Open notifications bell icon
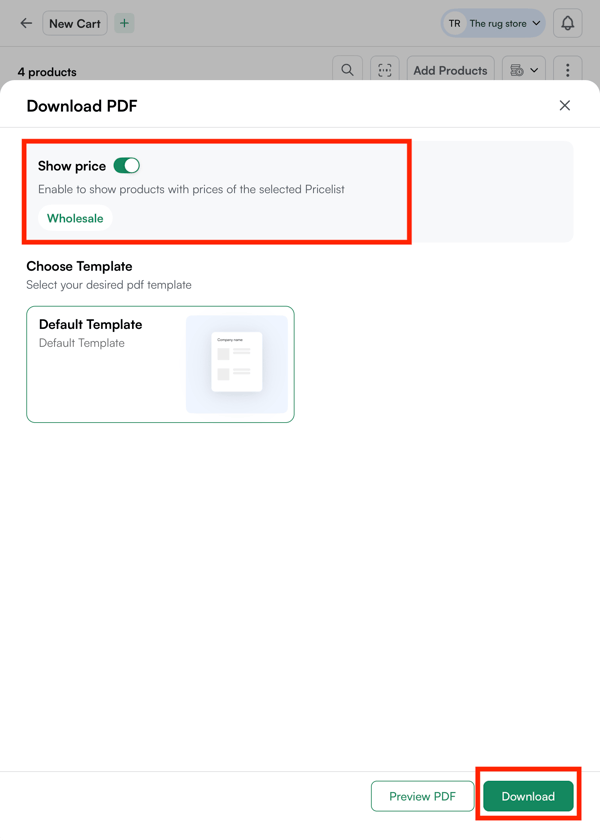This screenshot has height=840, width=600. tap(567, 24)
